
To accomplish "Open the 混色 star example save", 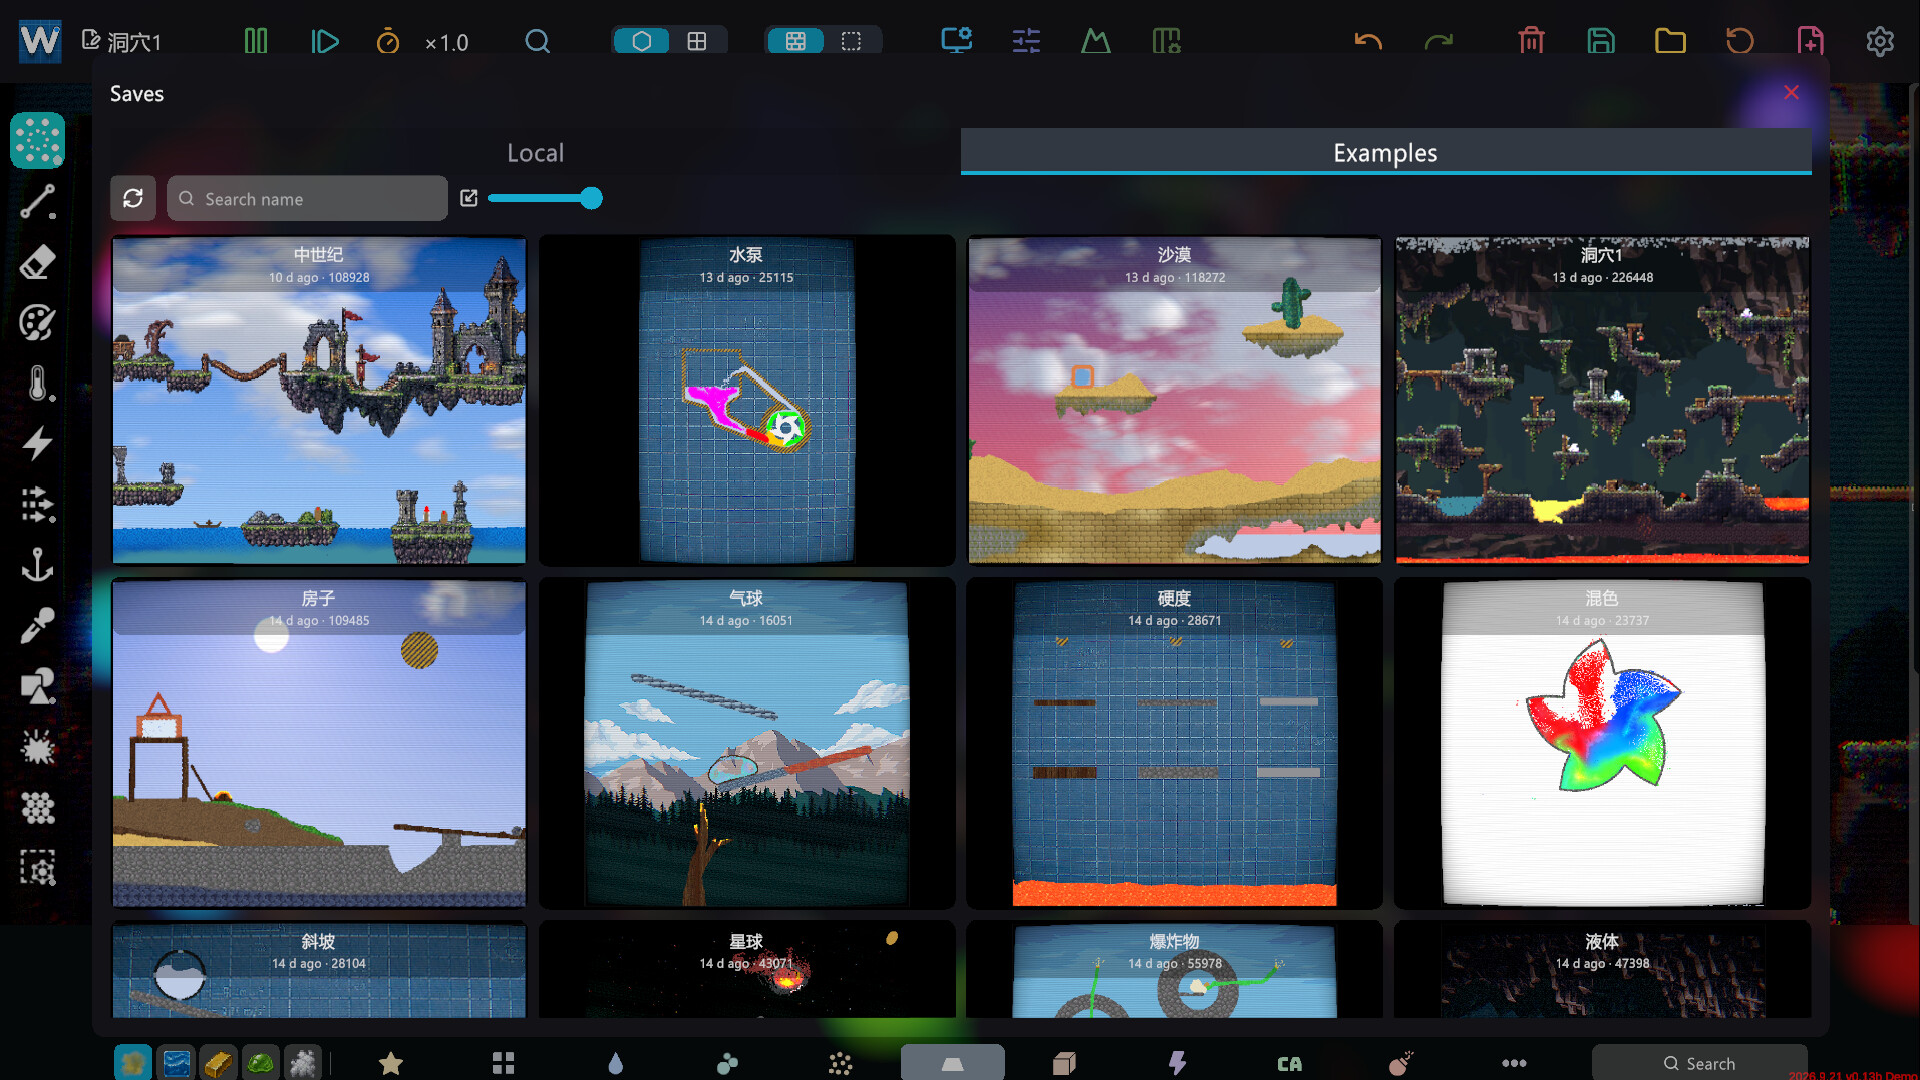I will pyautogui.click(x=1602, y=743).
